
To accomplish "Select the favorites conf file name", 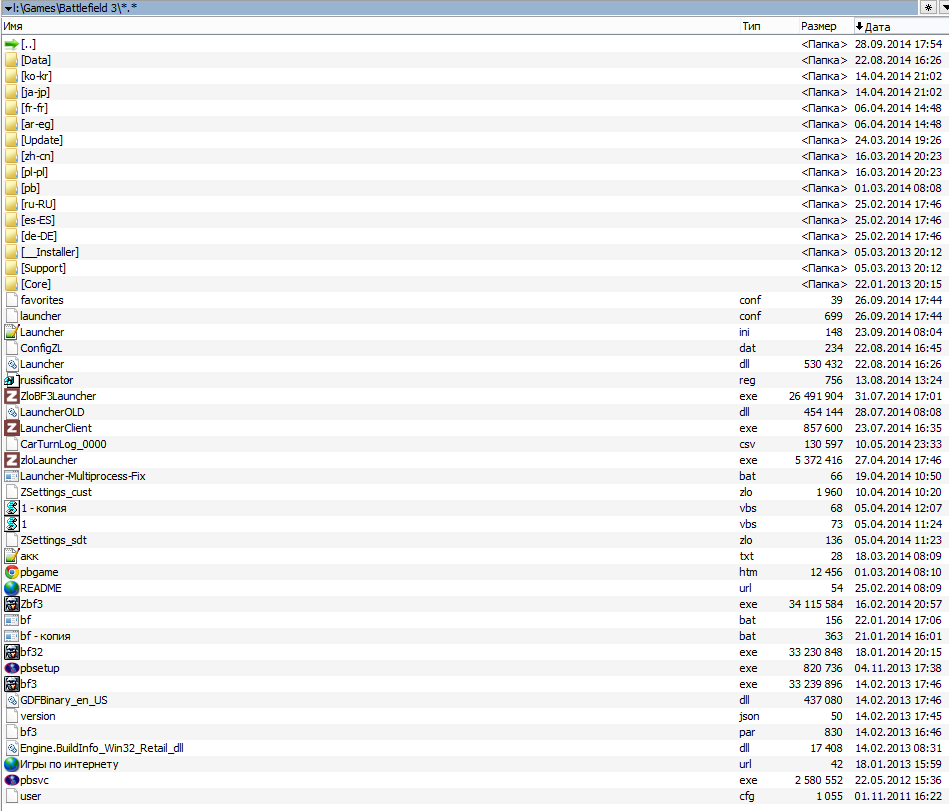I will tap(42, 300).
